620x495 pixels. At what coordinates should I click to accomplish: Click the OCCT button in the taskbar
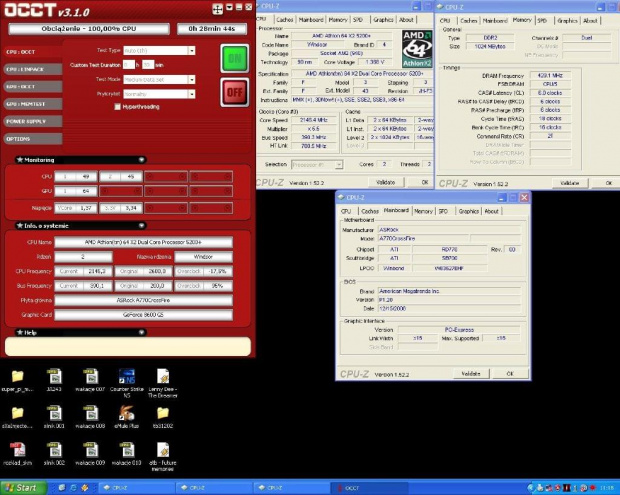369,488
